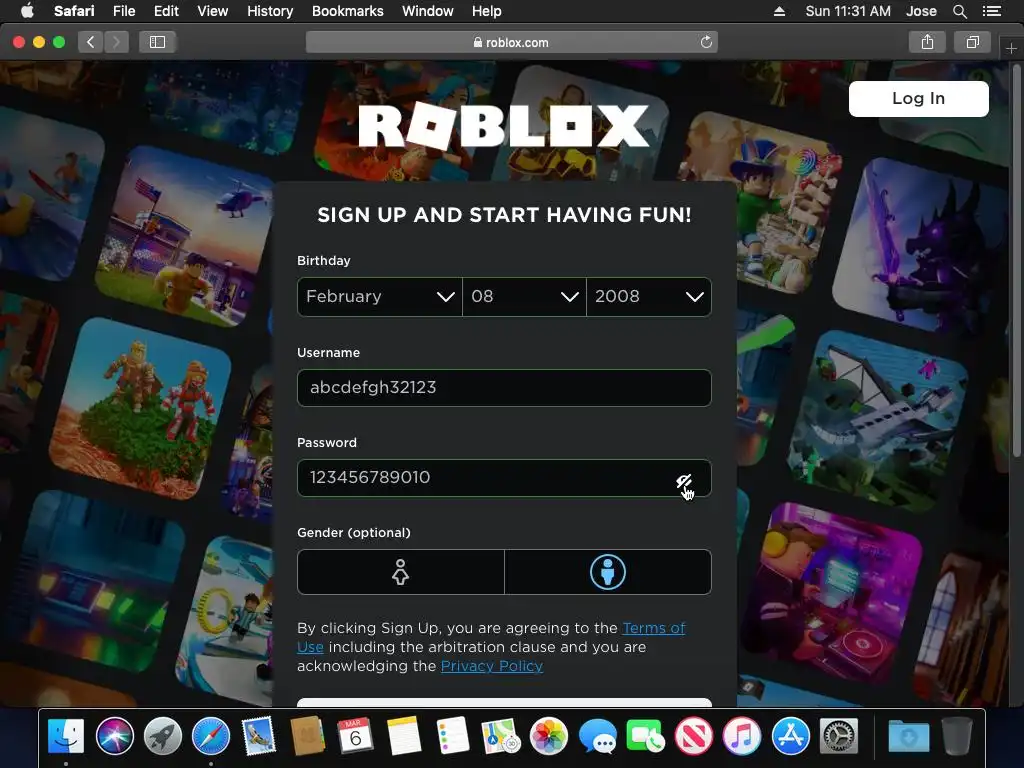Open Finder from the dock

point(66,736)
